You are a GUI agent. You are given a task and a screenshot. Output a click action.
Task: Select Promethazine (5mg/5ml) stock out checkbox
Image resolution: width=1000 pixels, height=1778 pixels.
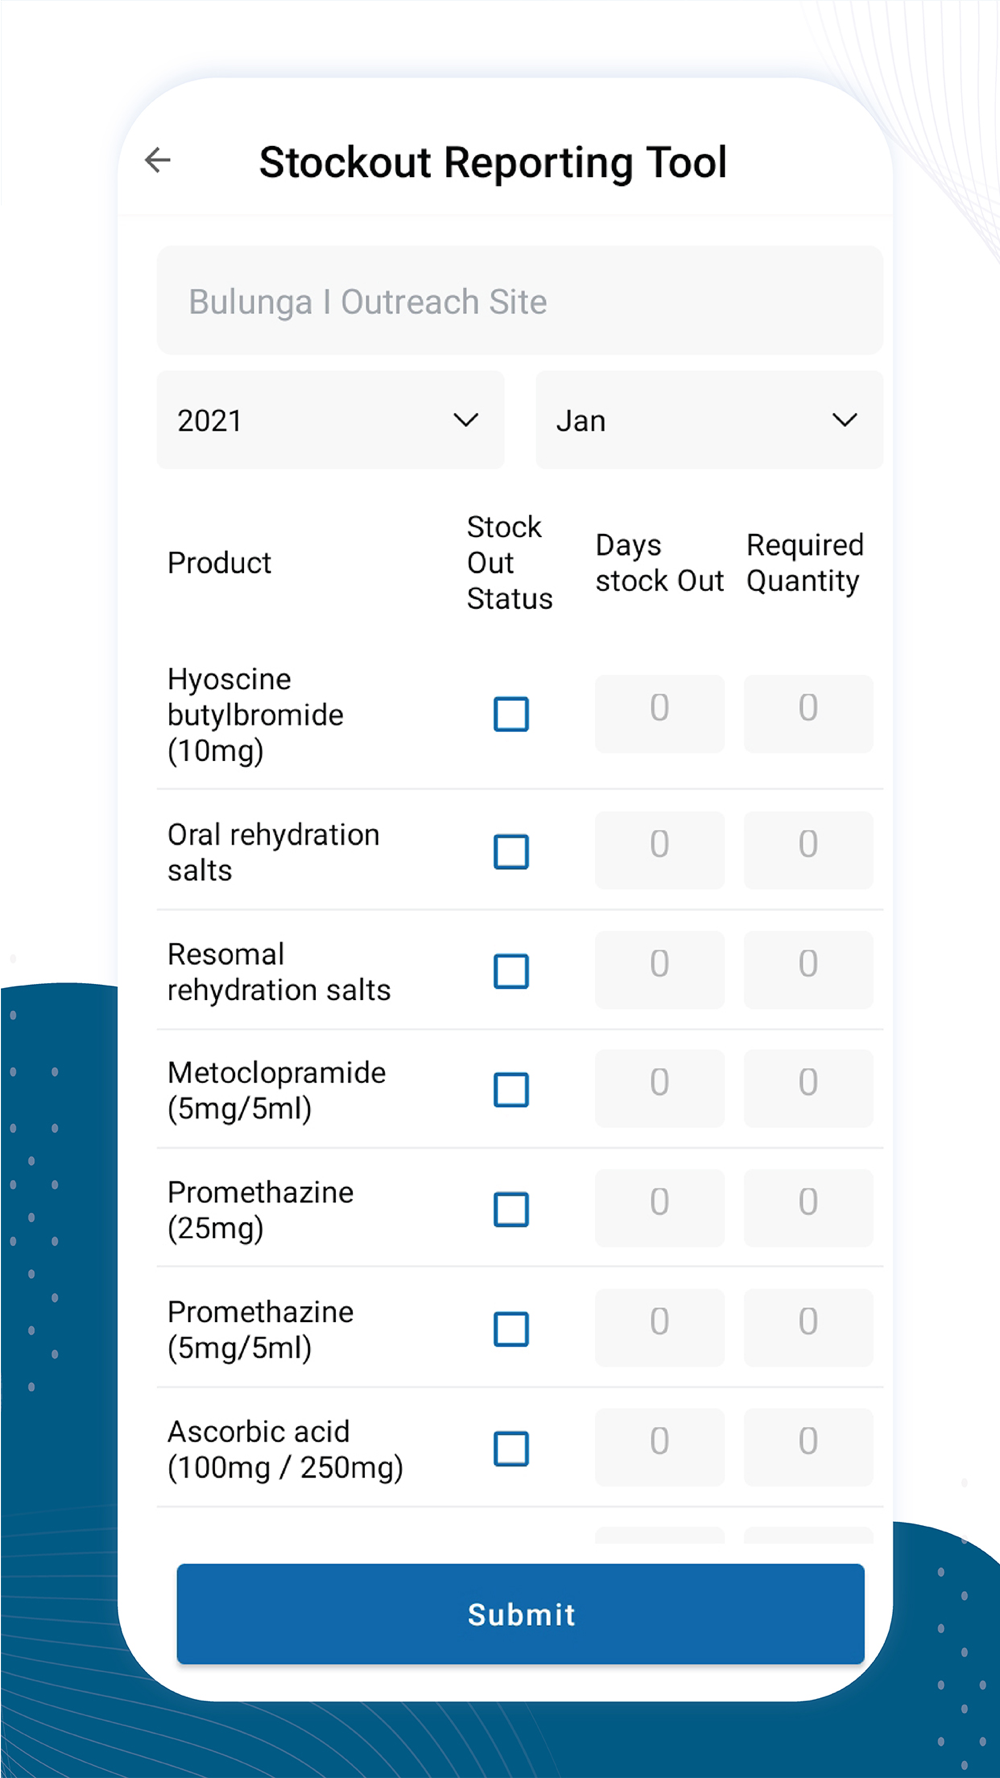(511, 1329)
